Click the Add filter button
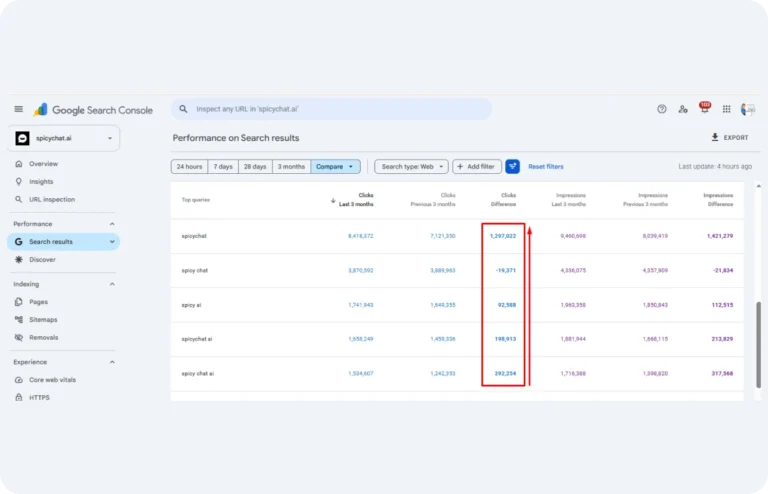This screenshot has height=494, width=768. coord(477,166)
